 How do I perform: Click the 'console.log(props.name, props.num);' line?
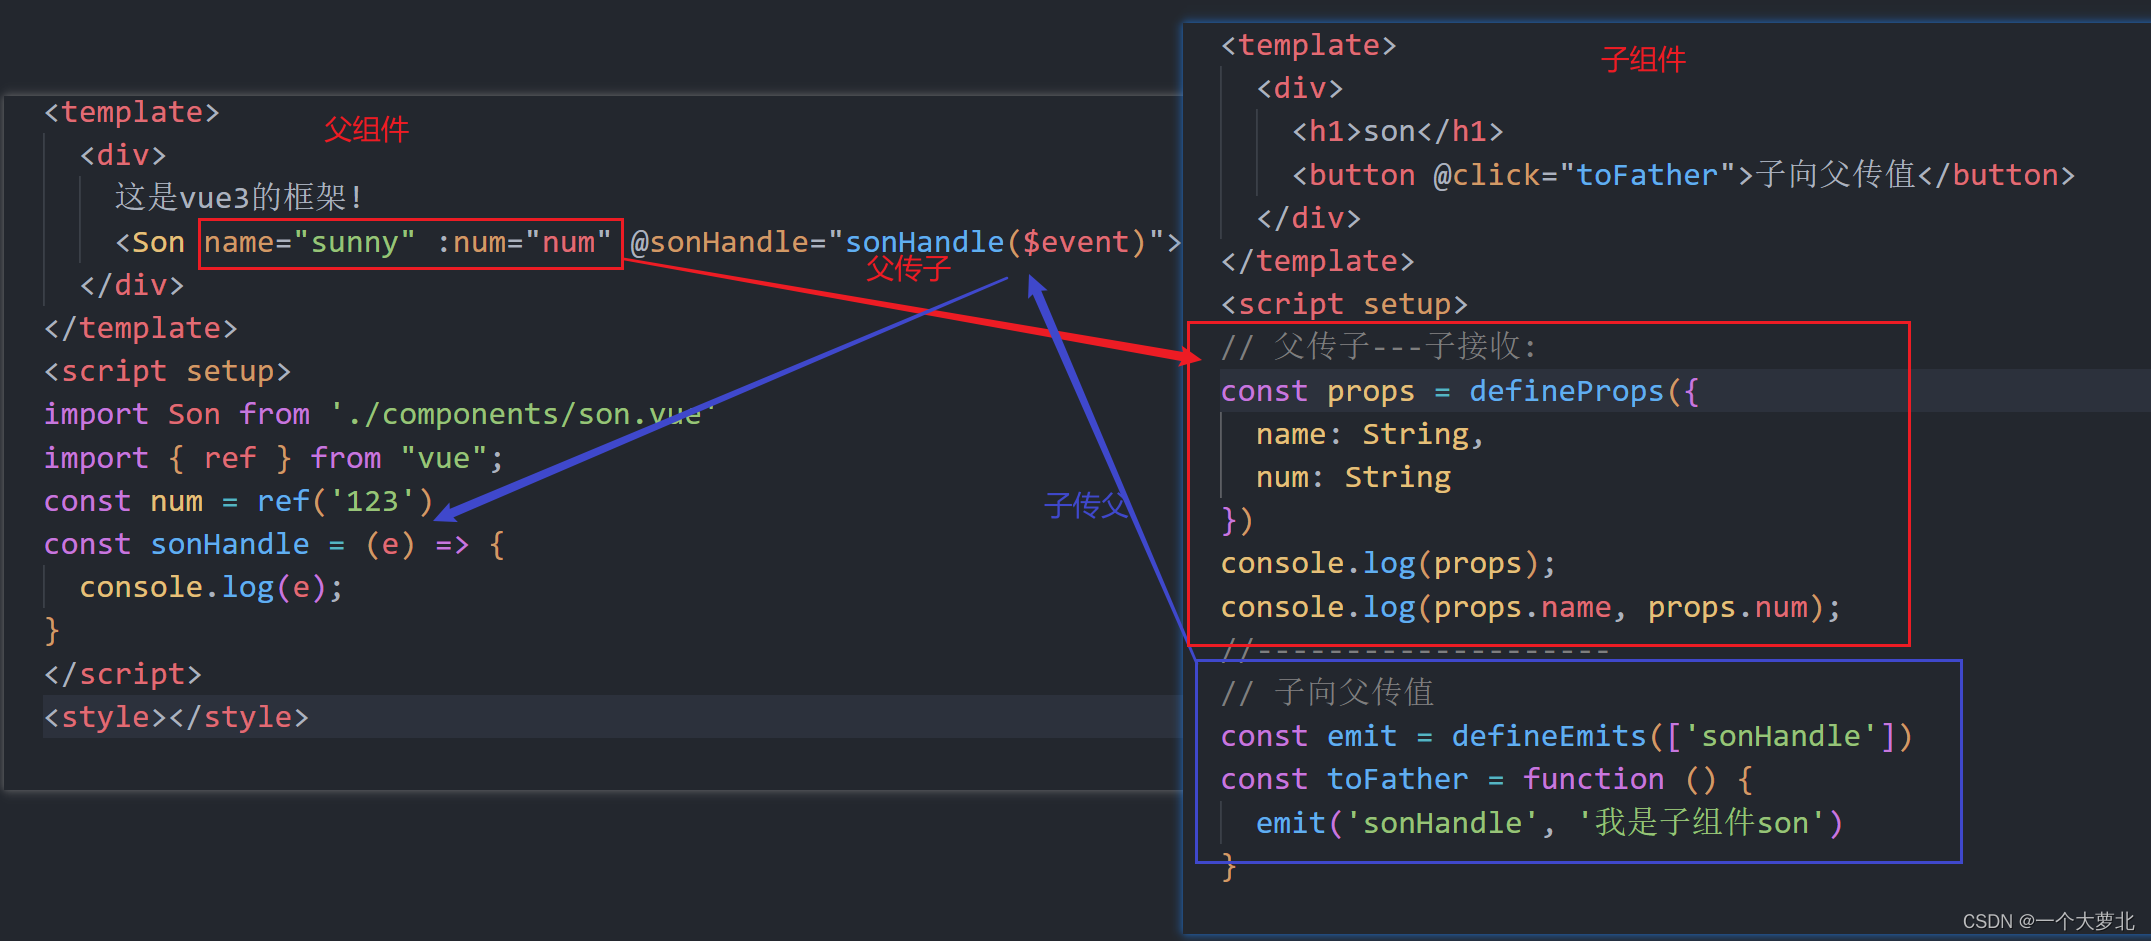coord(1530,608)
